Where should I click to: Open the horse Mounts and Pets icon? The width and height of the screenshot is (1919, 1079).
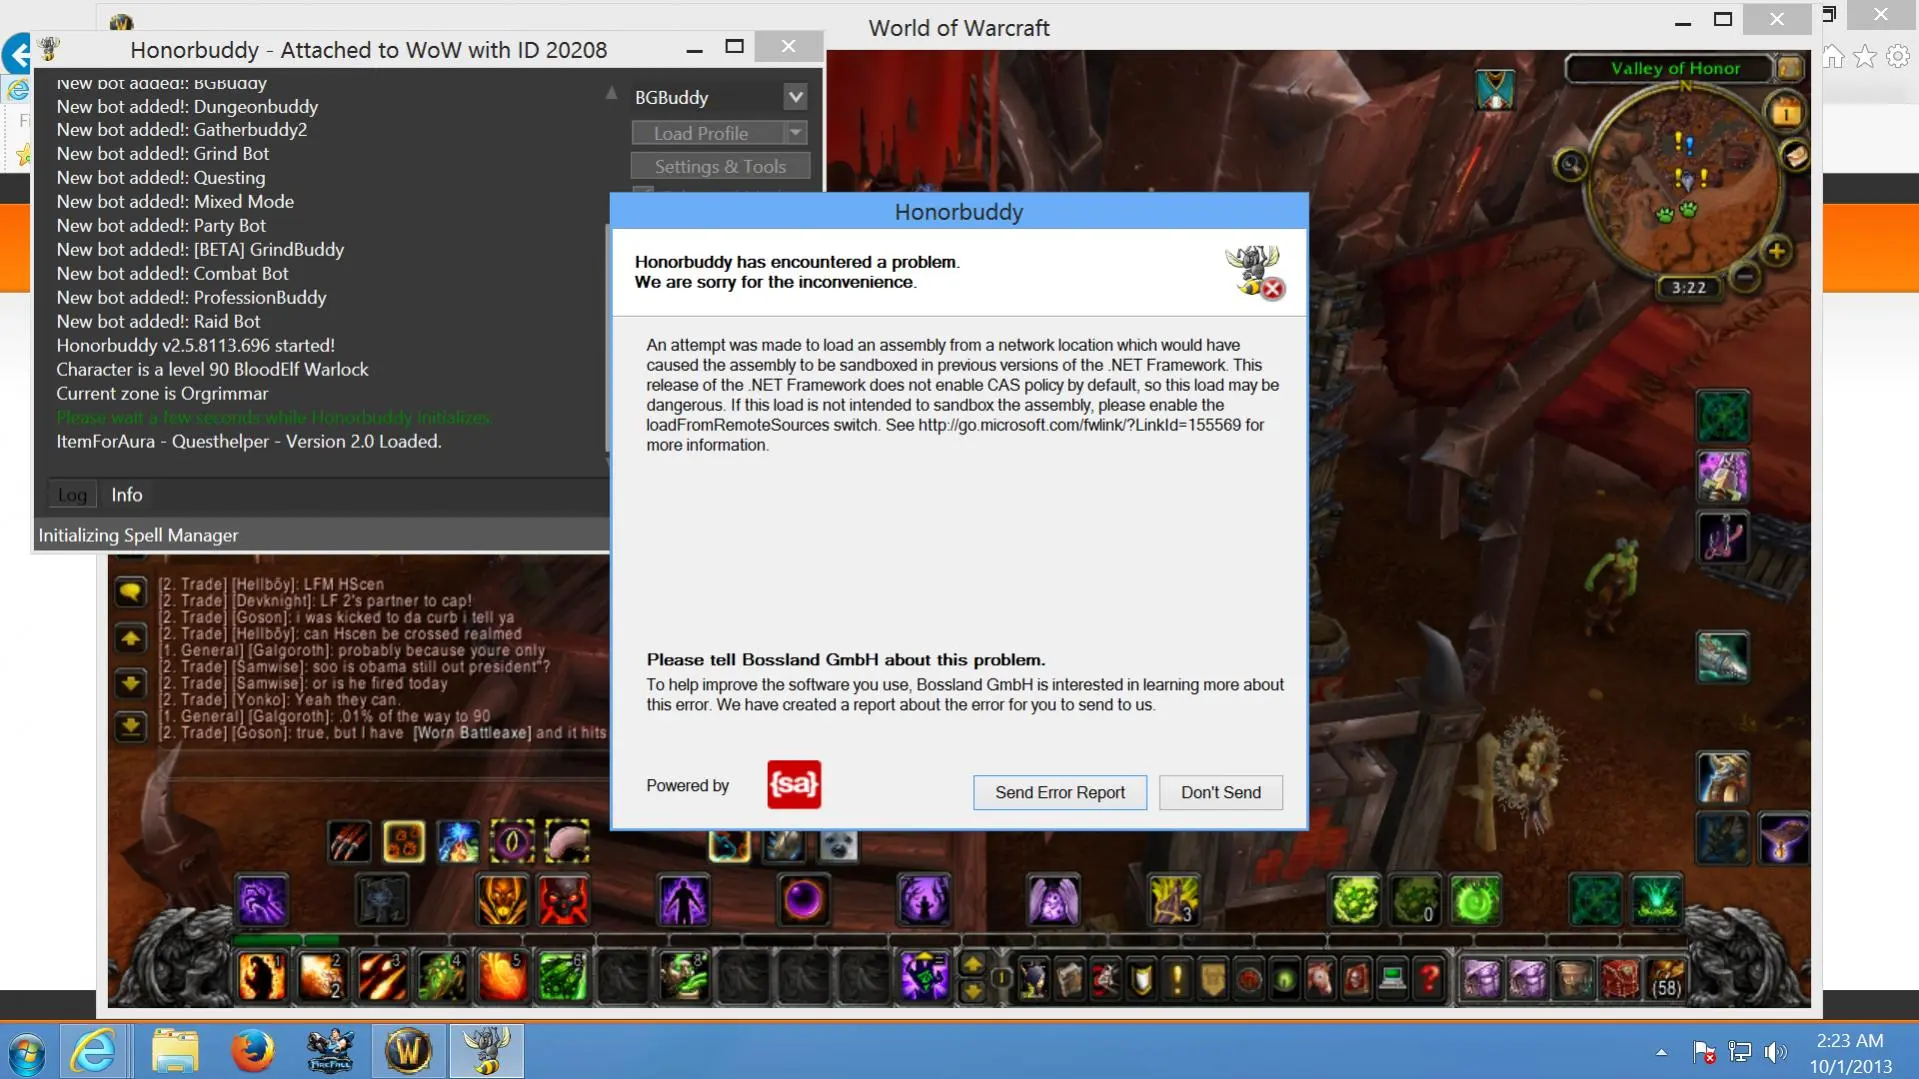coord(1320,977)
